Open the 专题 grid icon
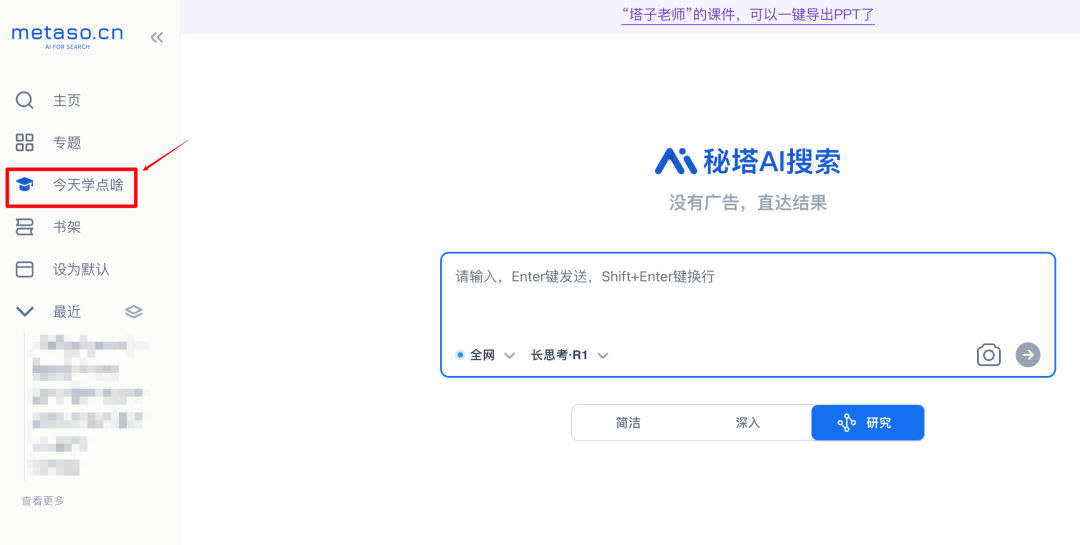Image resolution: width=1080 pixels, height=545 pixels. 25,143
